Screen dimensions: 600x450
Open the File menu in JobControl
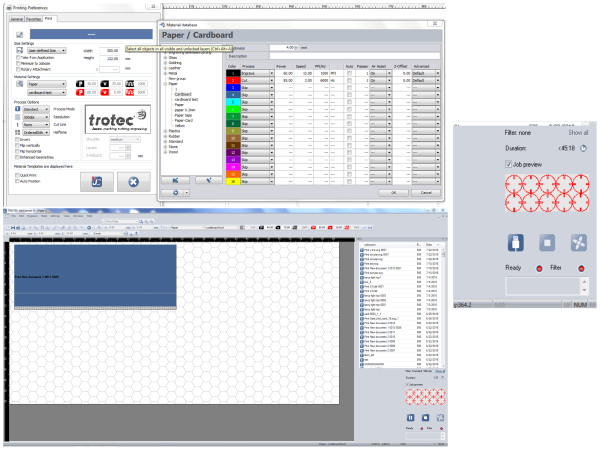[13, 216]
